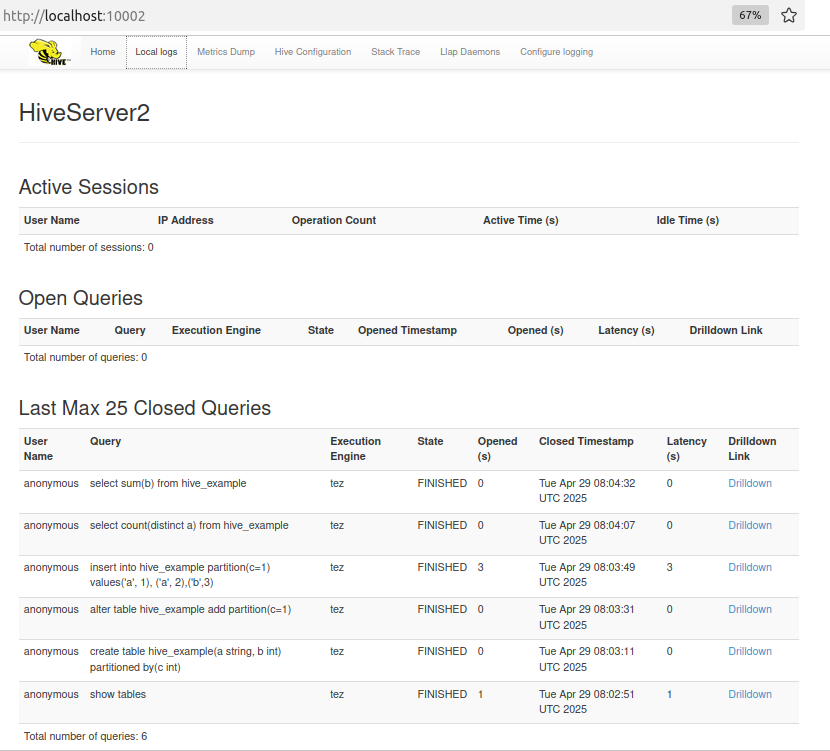This screenshot has width=830, height=751.
Task: Open the Local logs tab
Action: click(x=156, y=52)
